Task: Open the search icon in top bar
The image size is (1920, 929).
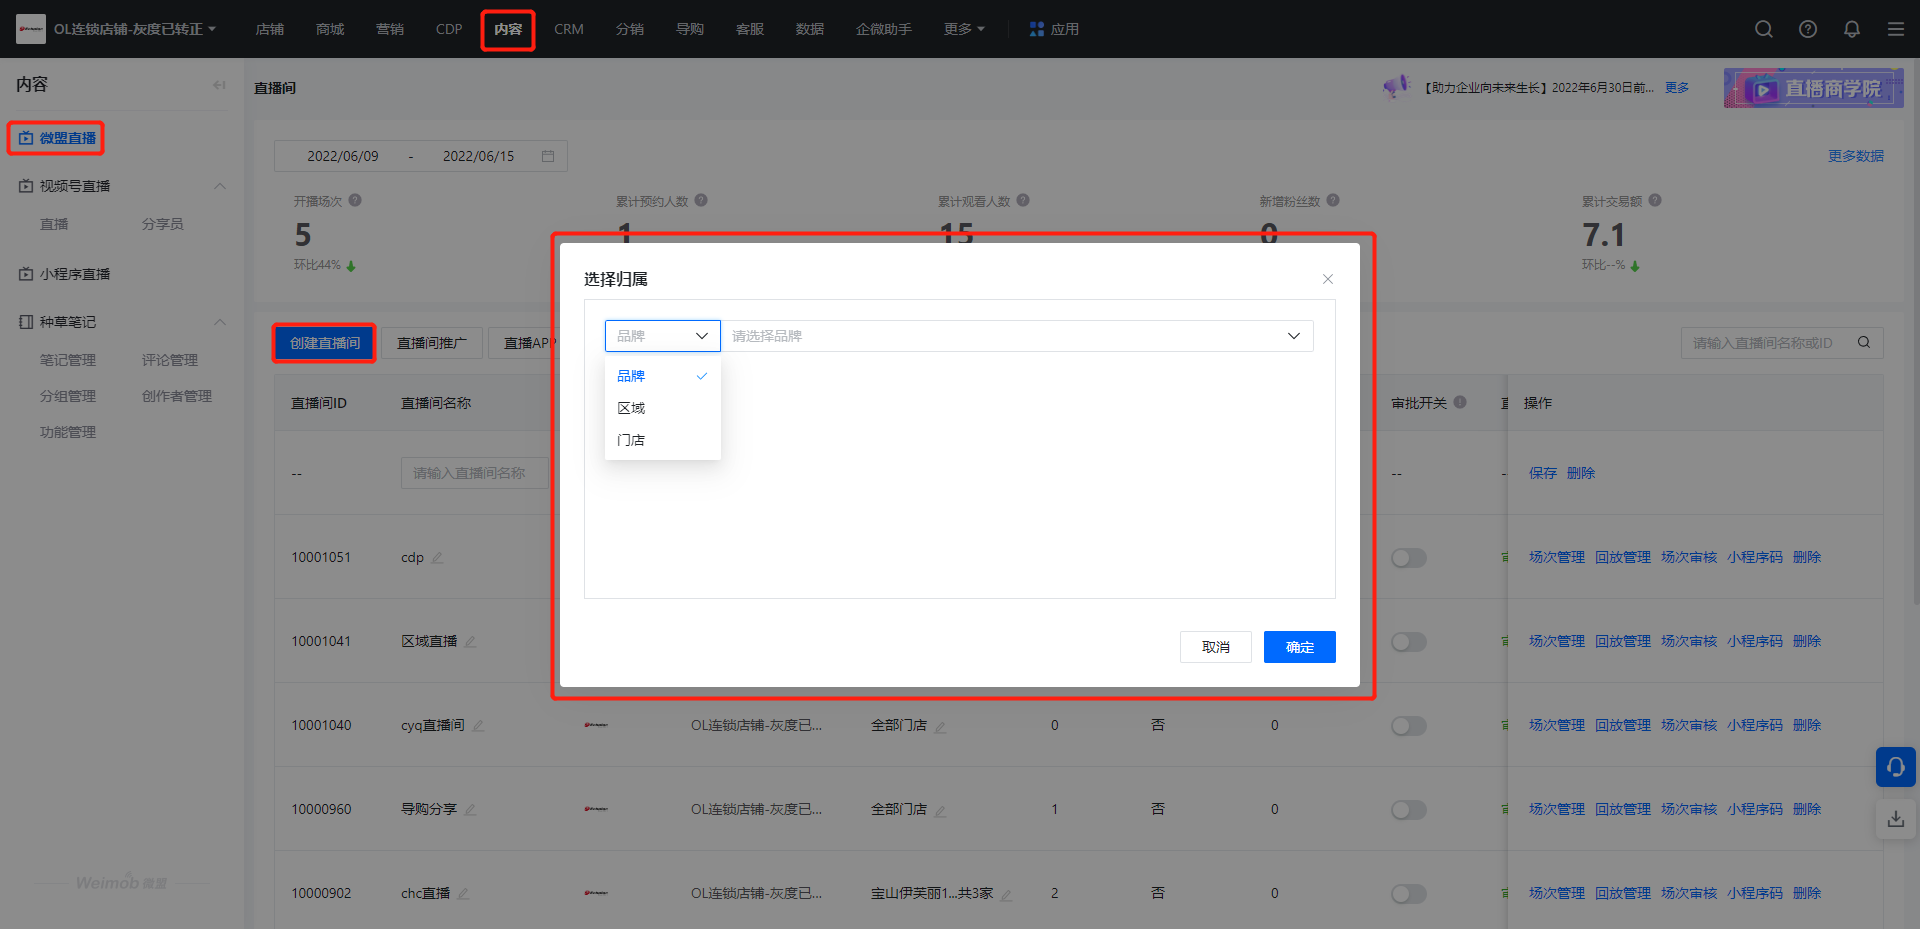Action: tap(1764, 29)
